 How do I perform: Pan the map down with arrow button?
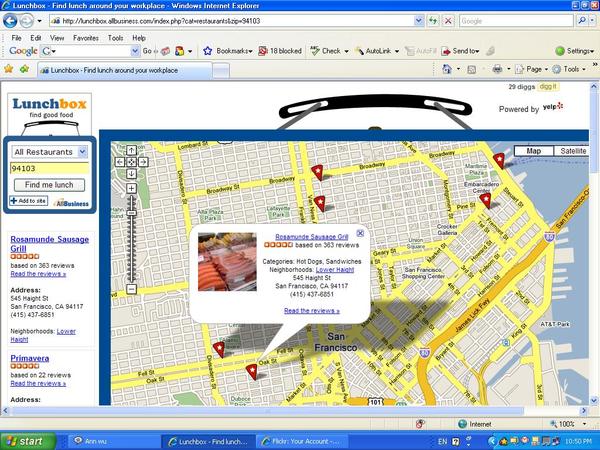pyautogui.click(x=131, y=174)
